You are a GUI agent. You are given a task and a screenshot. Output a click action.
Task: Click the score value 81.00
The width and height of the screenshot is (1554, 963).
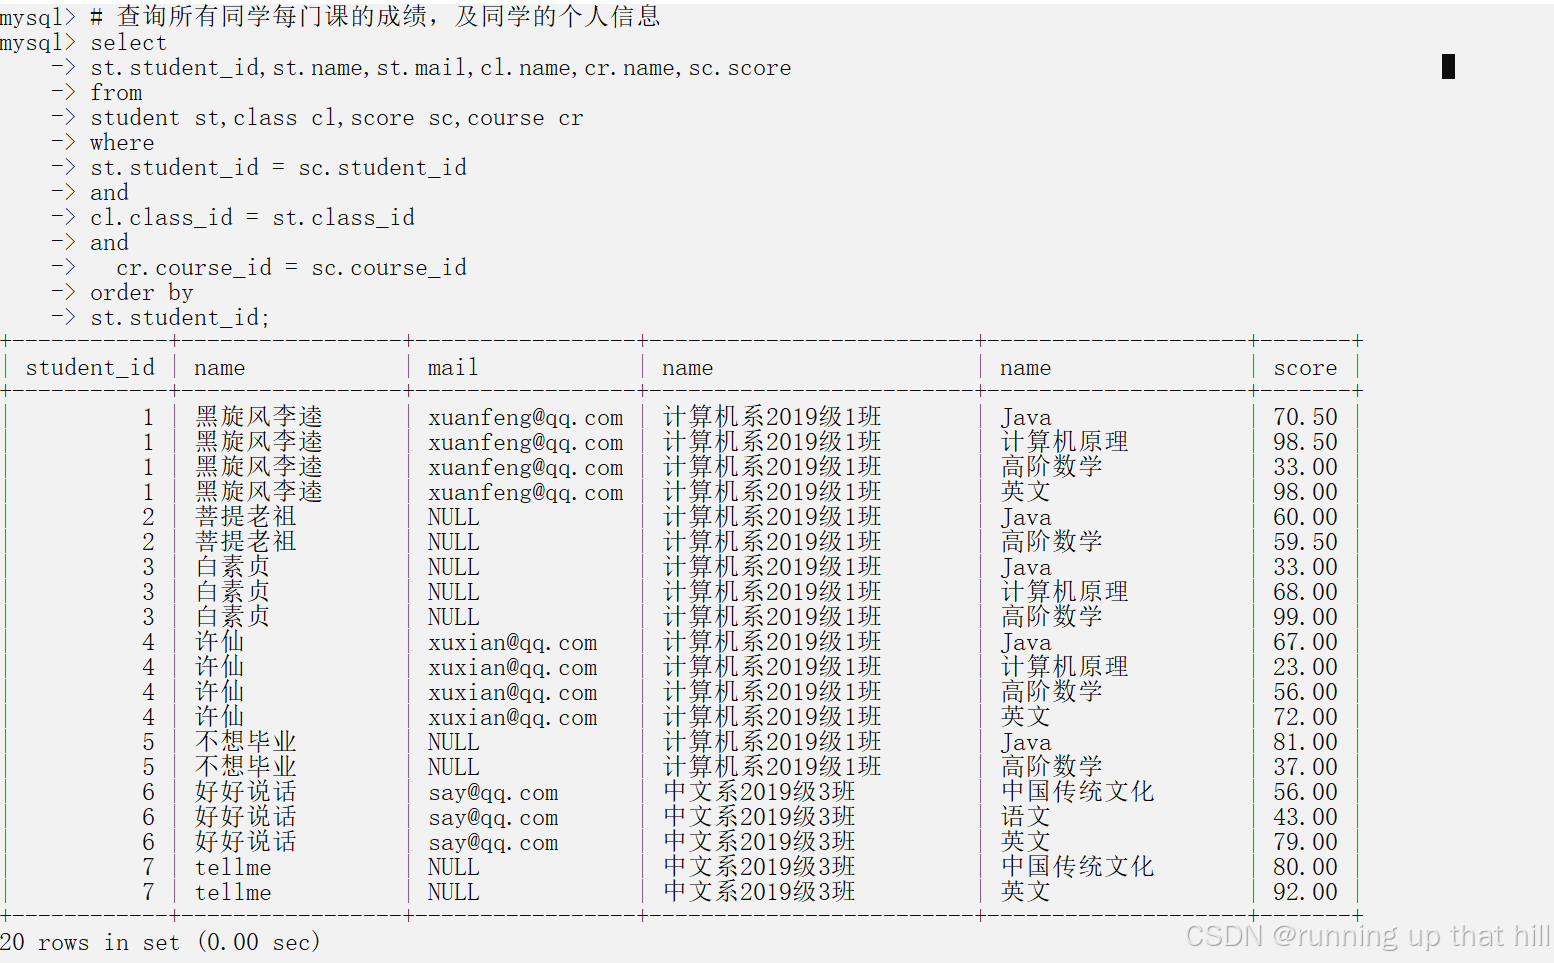click(x=1305, y=742)
